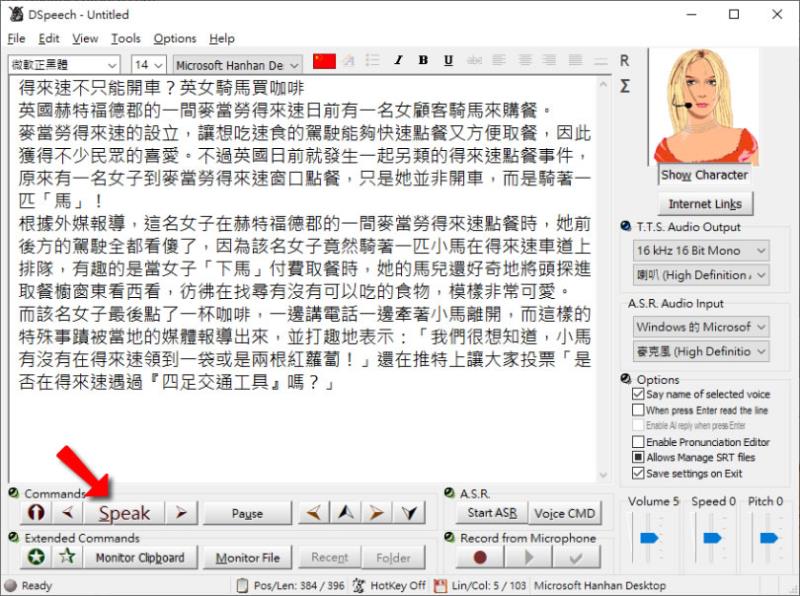Collapse the Options section toggle
The height and width of the screenshot is (596, 800).
coord(626,379)
